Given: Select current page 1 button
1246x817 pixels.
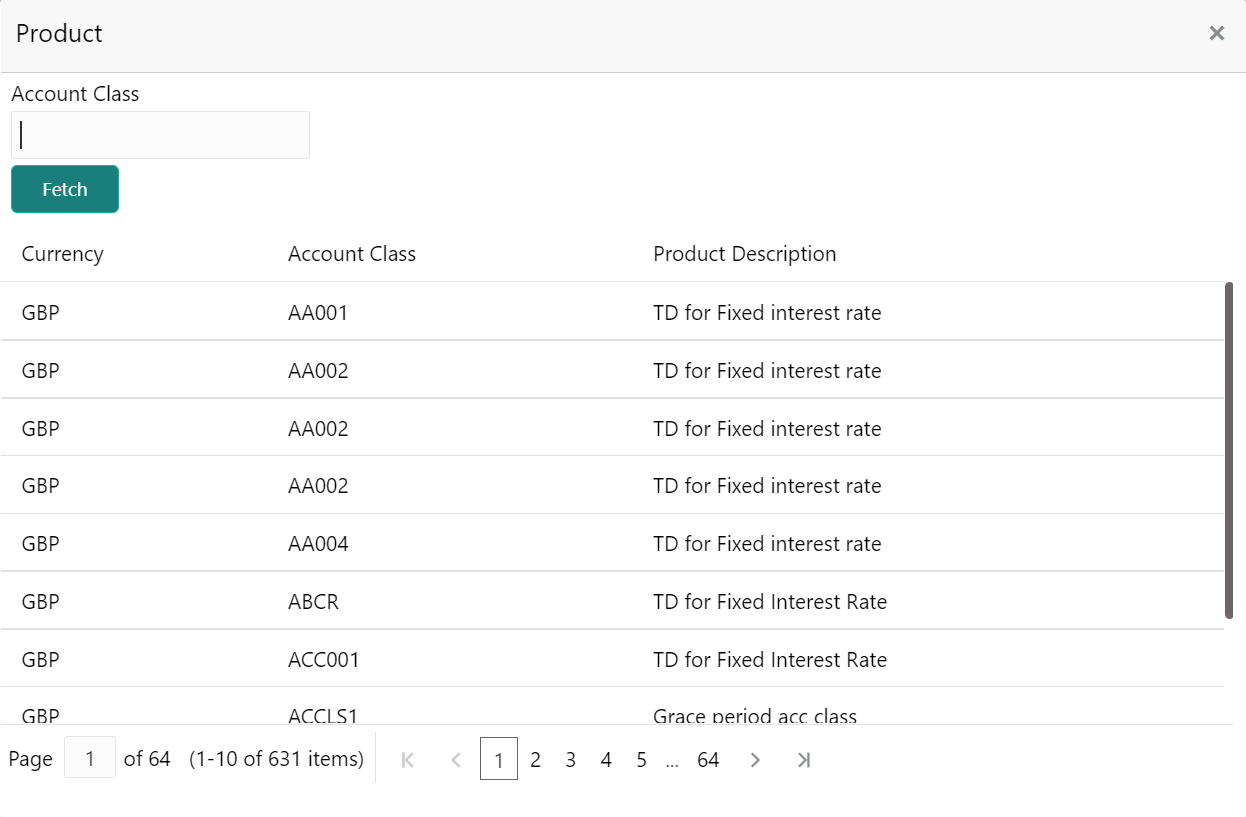Looking at the screenshot, I should pyautogui.click(x=499, y=760).
